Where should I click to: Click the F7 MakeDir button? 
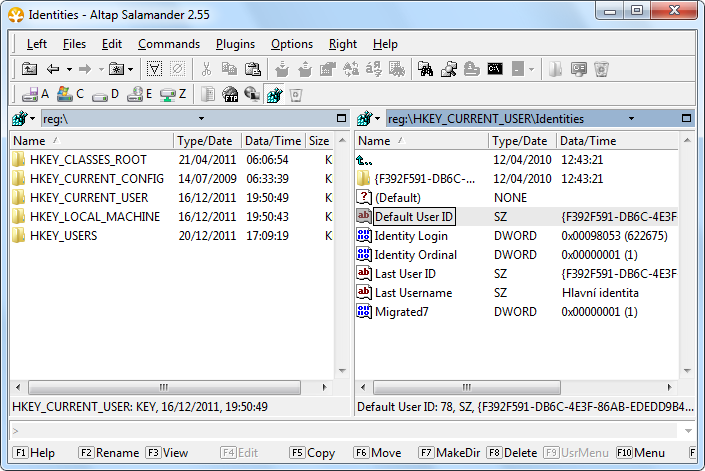pyautogui.click(x=449, y=453)
